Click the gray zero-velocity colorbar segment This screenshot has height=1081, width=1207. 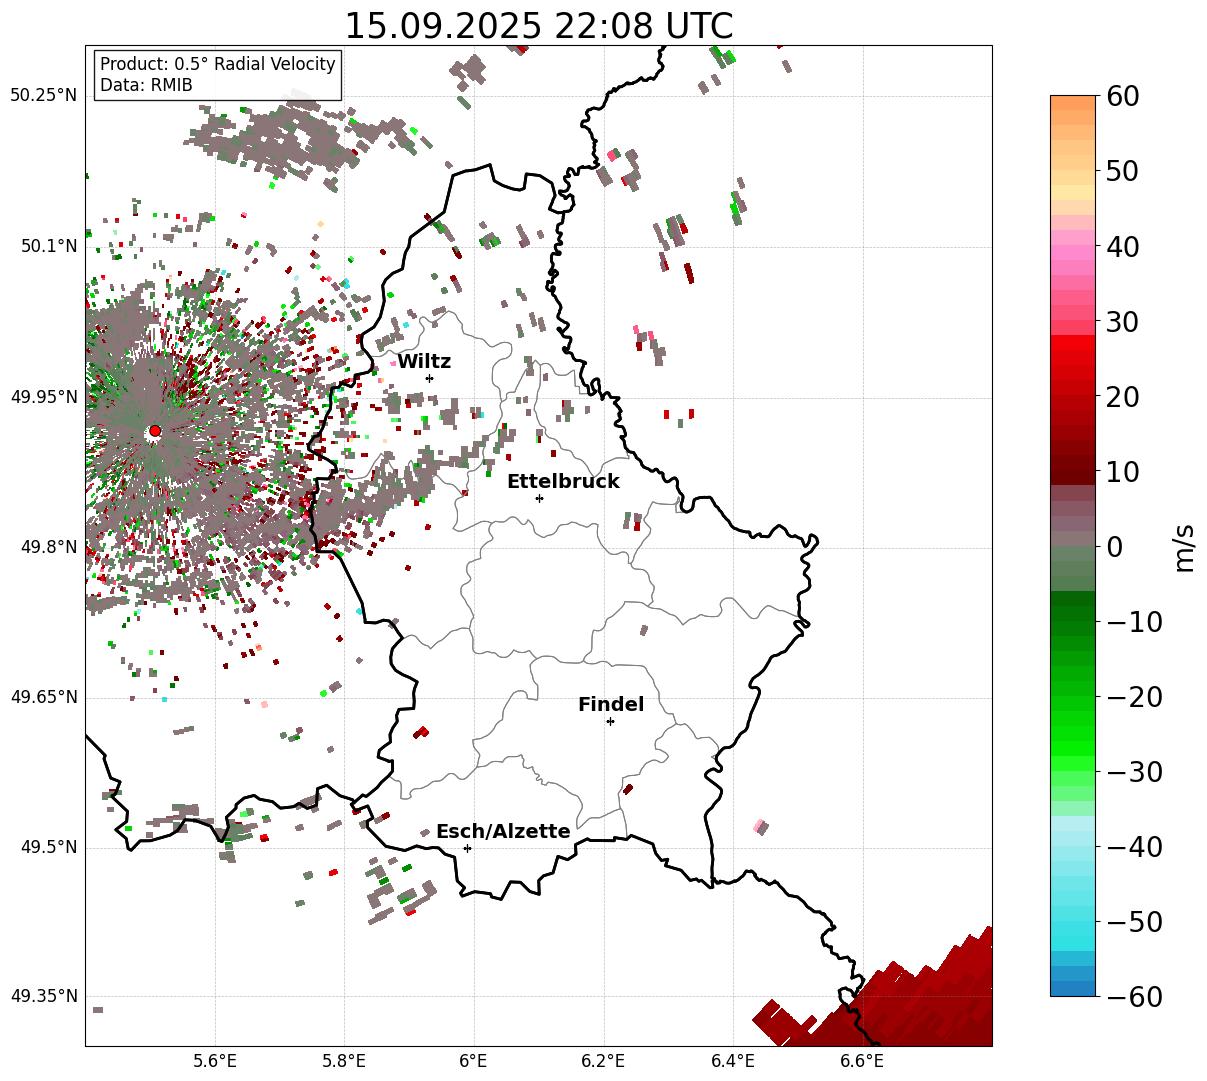pos(1073,540)
